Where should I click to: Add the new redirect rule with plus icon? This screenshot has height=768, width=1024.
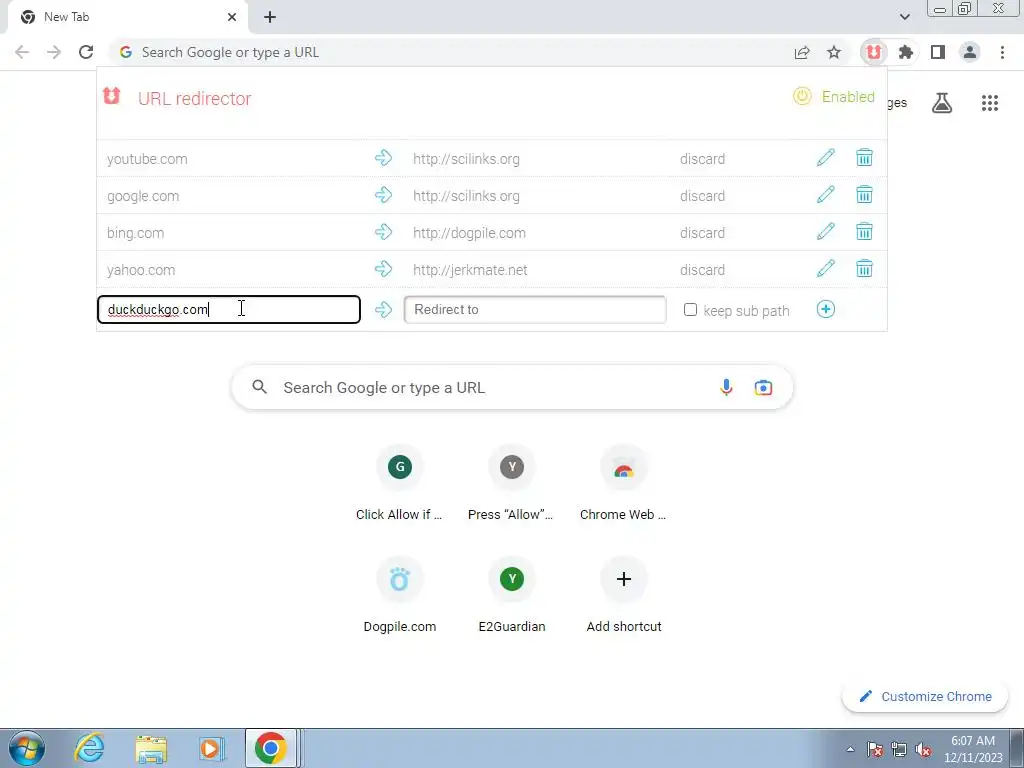[x=825, y=309]
